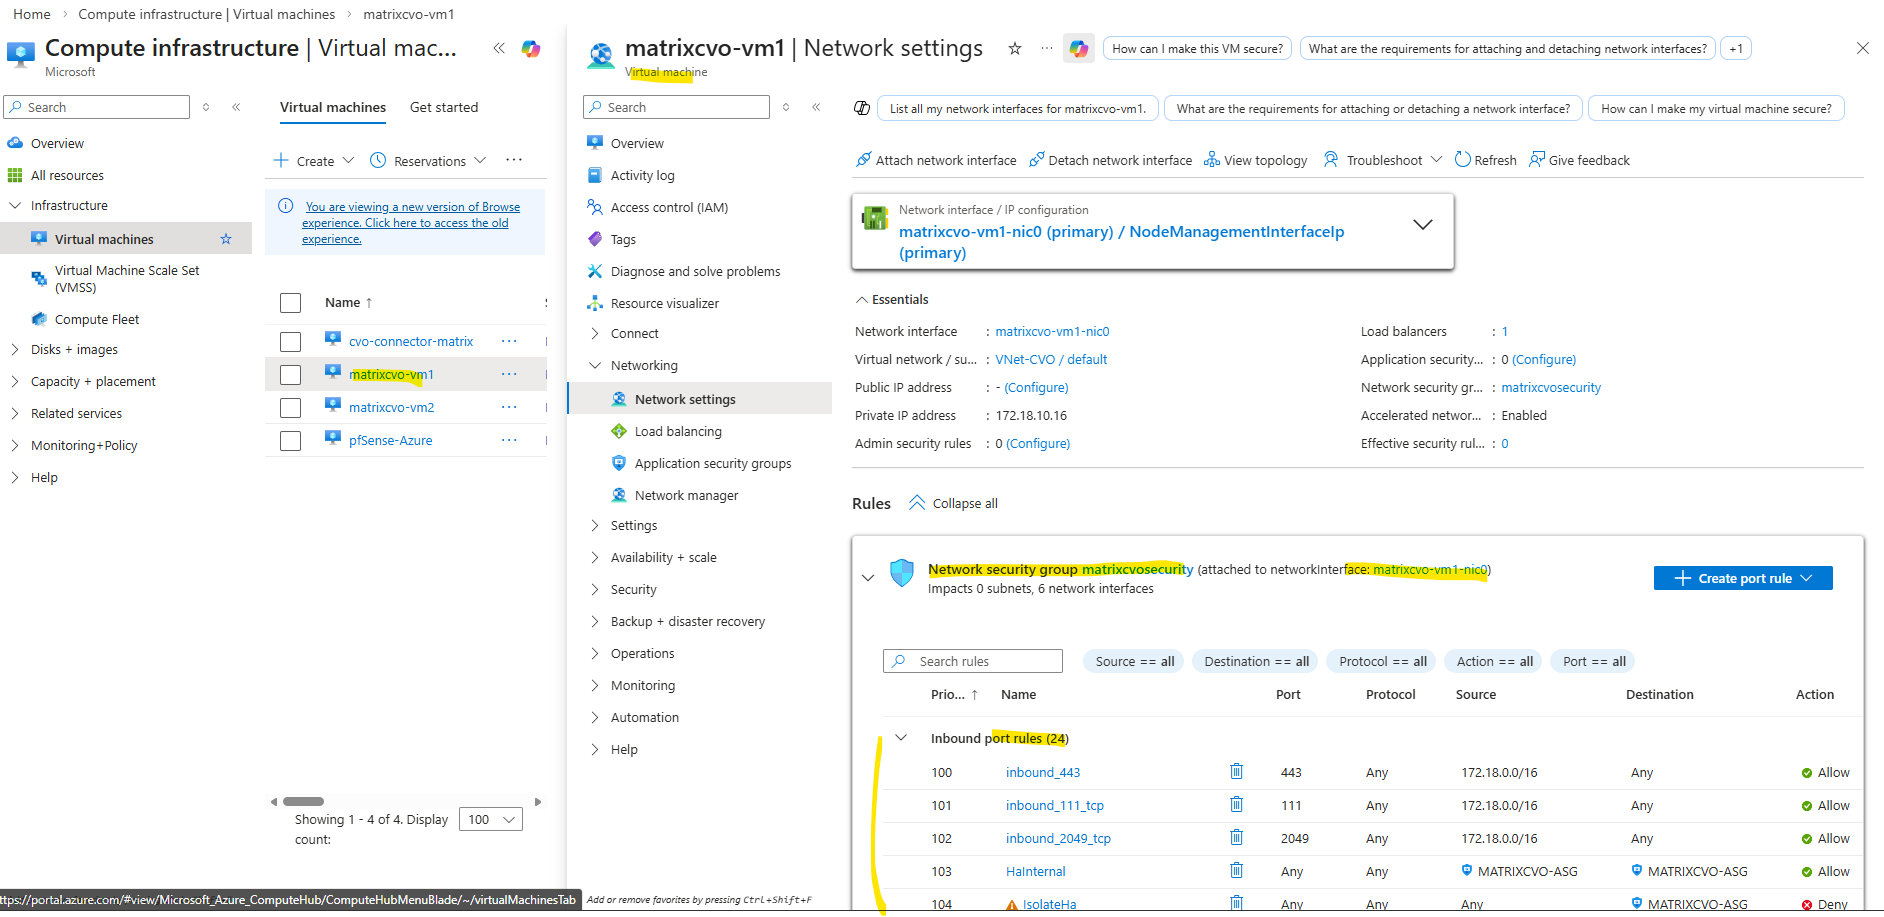Click Collapse all next to Rules

[x=953, y=503]
